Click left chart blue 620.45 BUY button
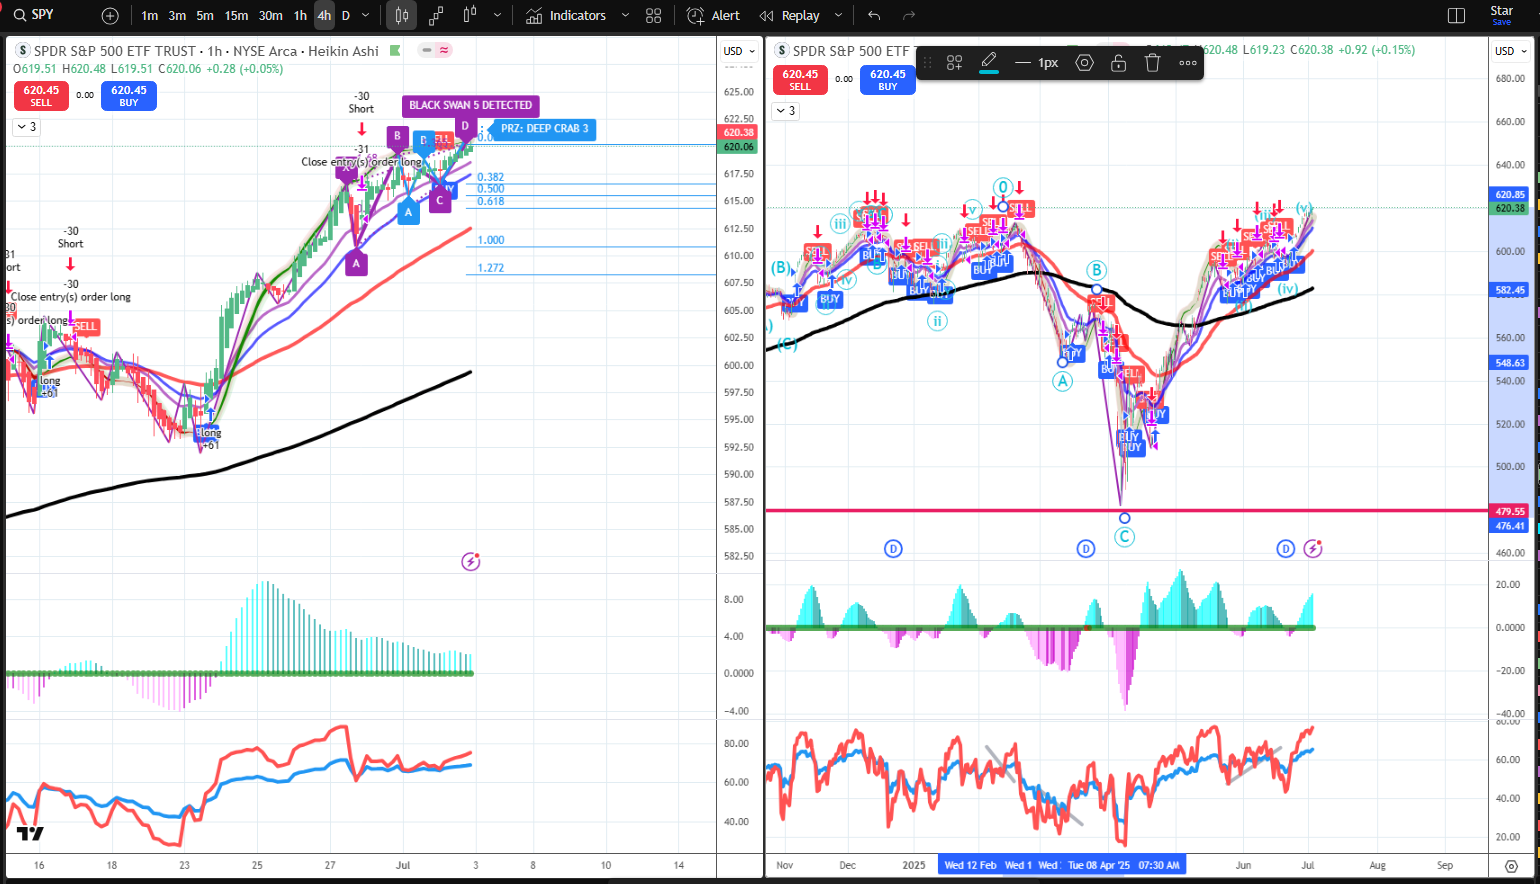1540x884 pixels. (x=129, y=95)
